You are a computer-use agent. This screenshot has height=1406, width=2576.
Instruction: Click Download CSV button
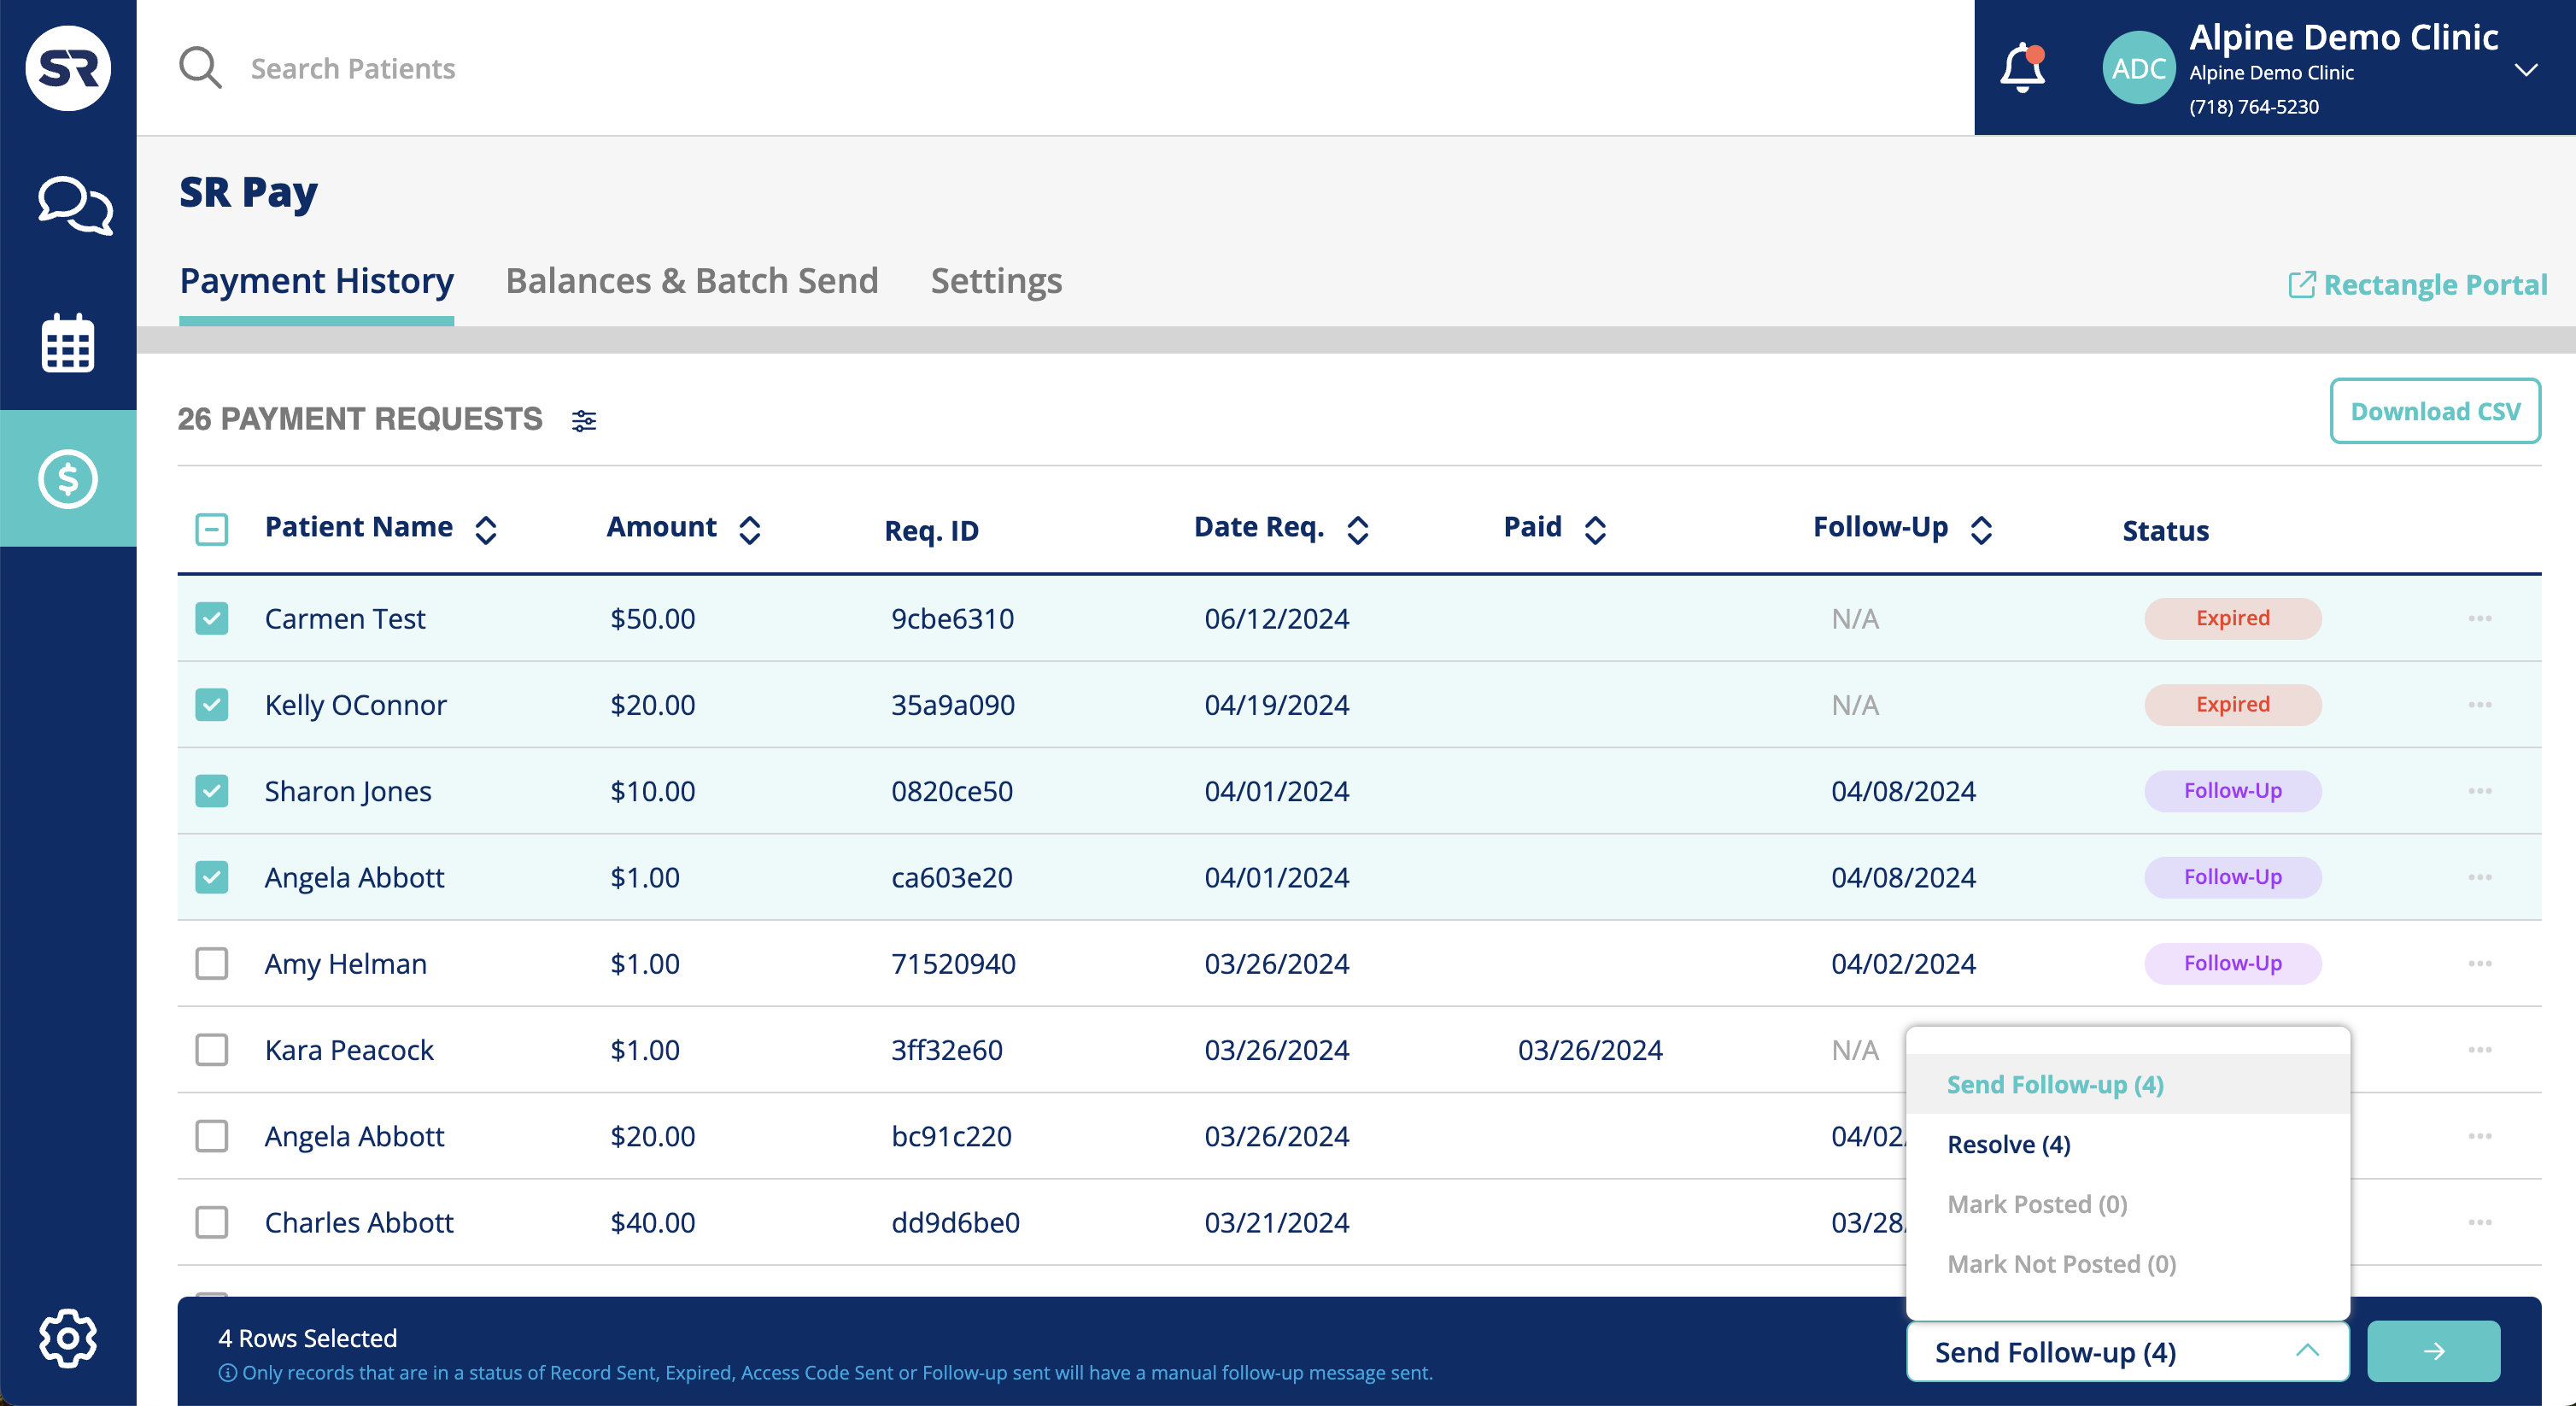(x=2435, y=411)
